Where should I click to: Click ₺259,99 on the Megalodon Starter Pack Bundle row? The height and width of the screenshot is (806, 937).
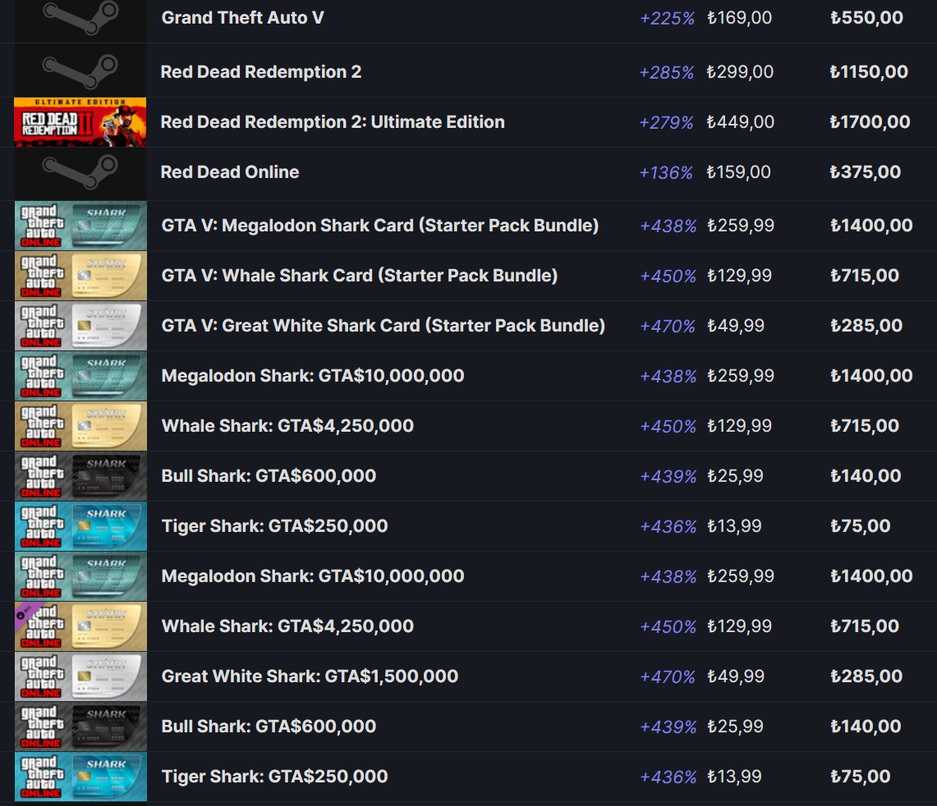740,225
